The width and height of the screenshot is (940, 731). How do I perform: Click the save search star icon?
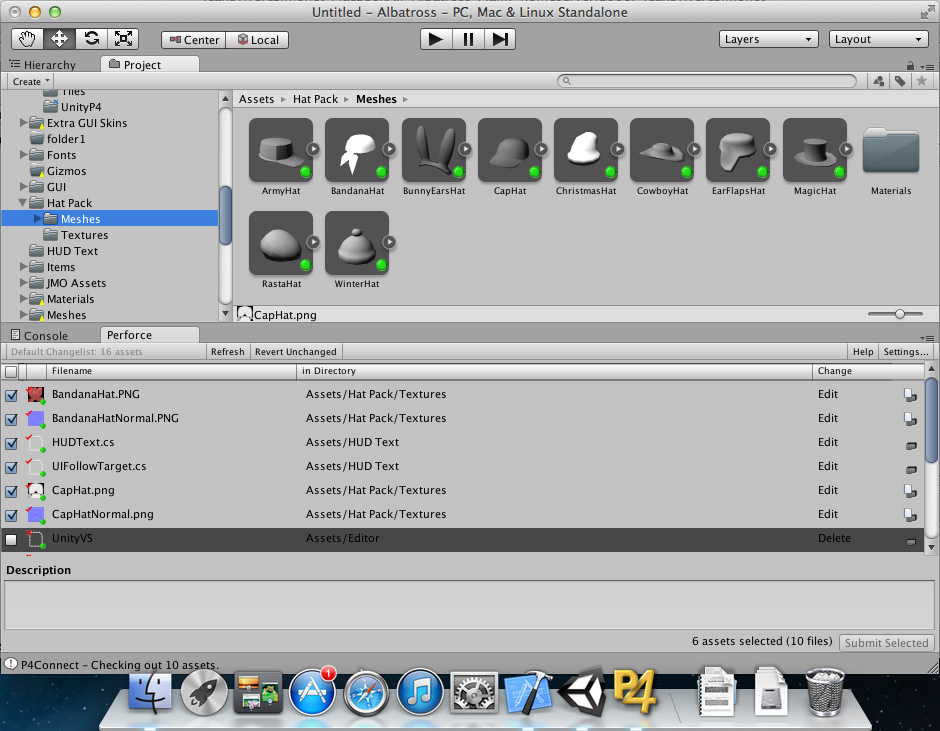click(x=922, y=81)
